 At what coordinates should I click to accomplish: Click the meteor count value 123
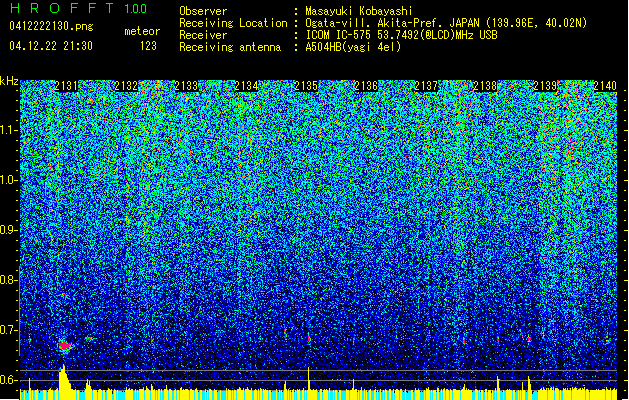coord(148,46)
